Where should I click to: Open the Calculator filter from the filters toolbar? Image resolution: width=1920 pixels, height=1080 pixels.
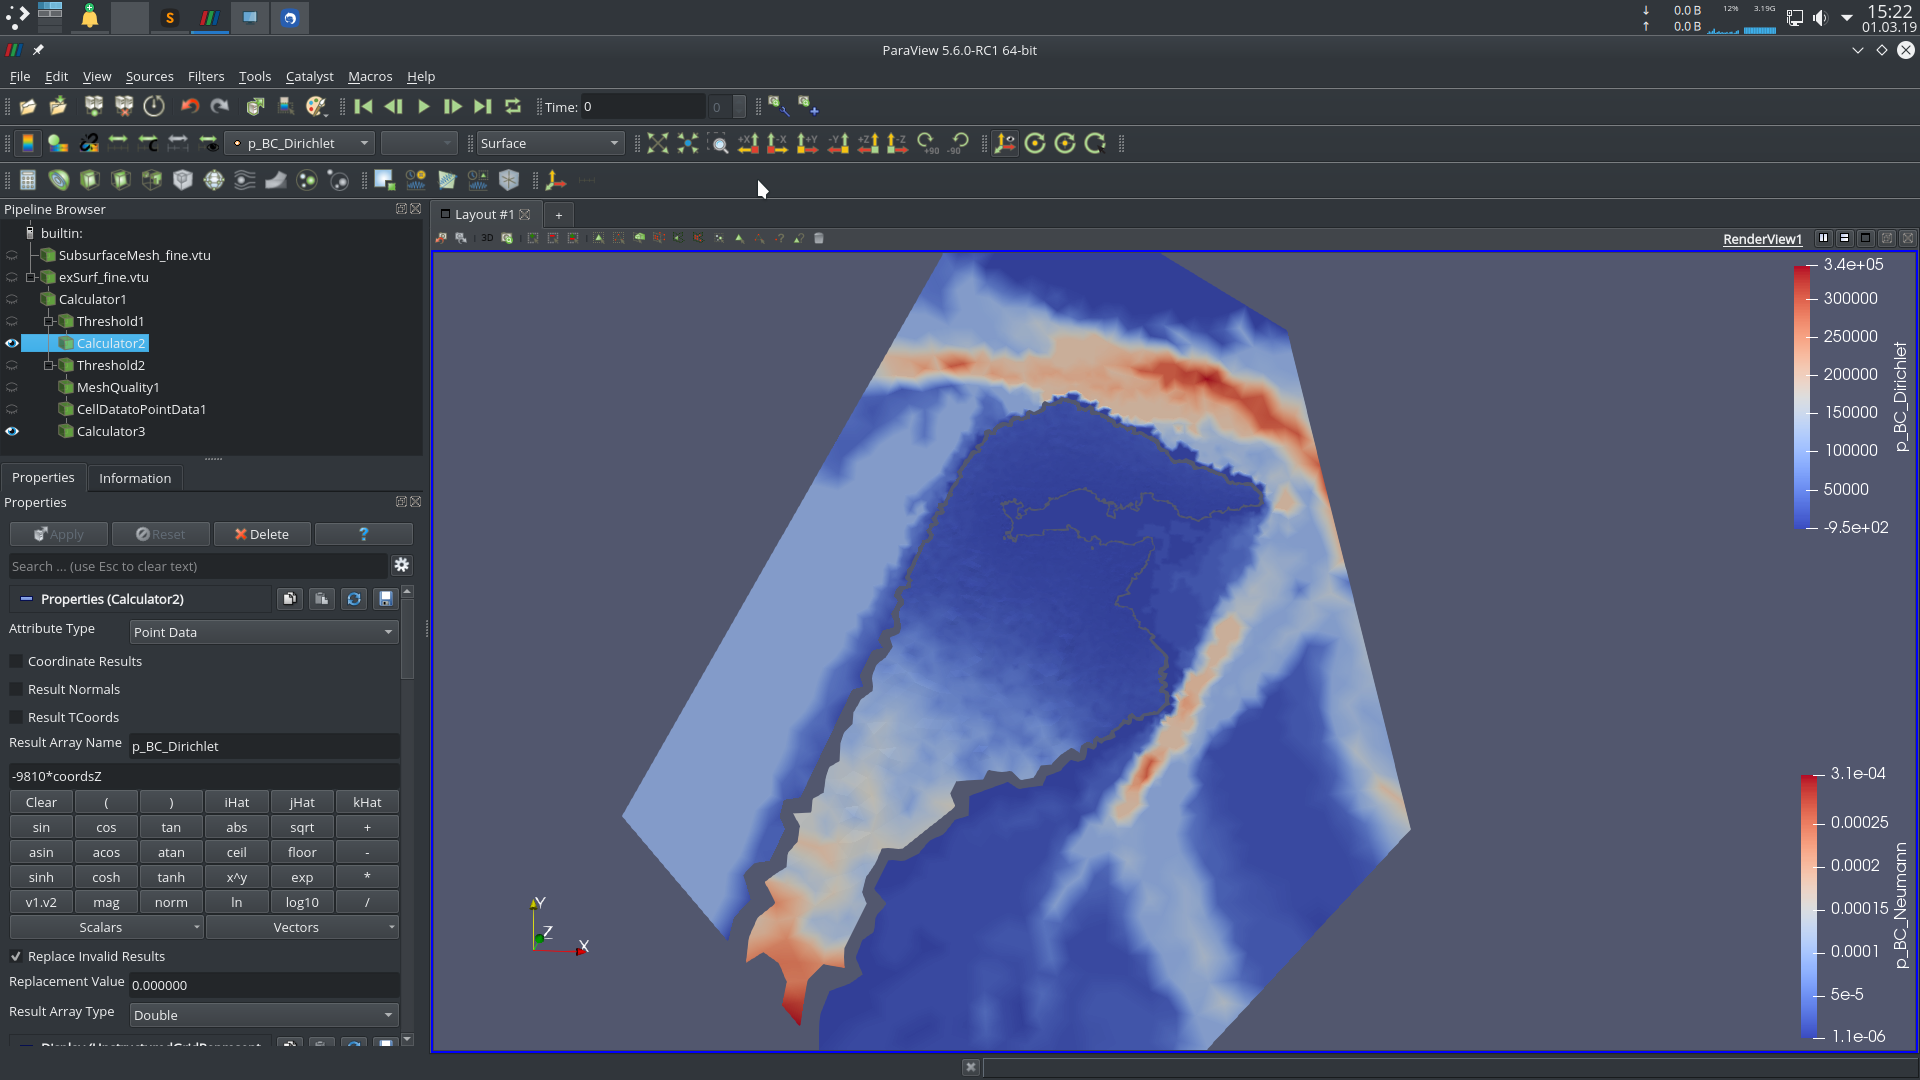pos(27,180)
